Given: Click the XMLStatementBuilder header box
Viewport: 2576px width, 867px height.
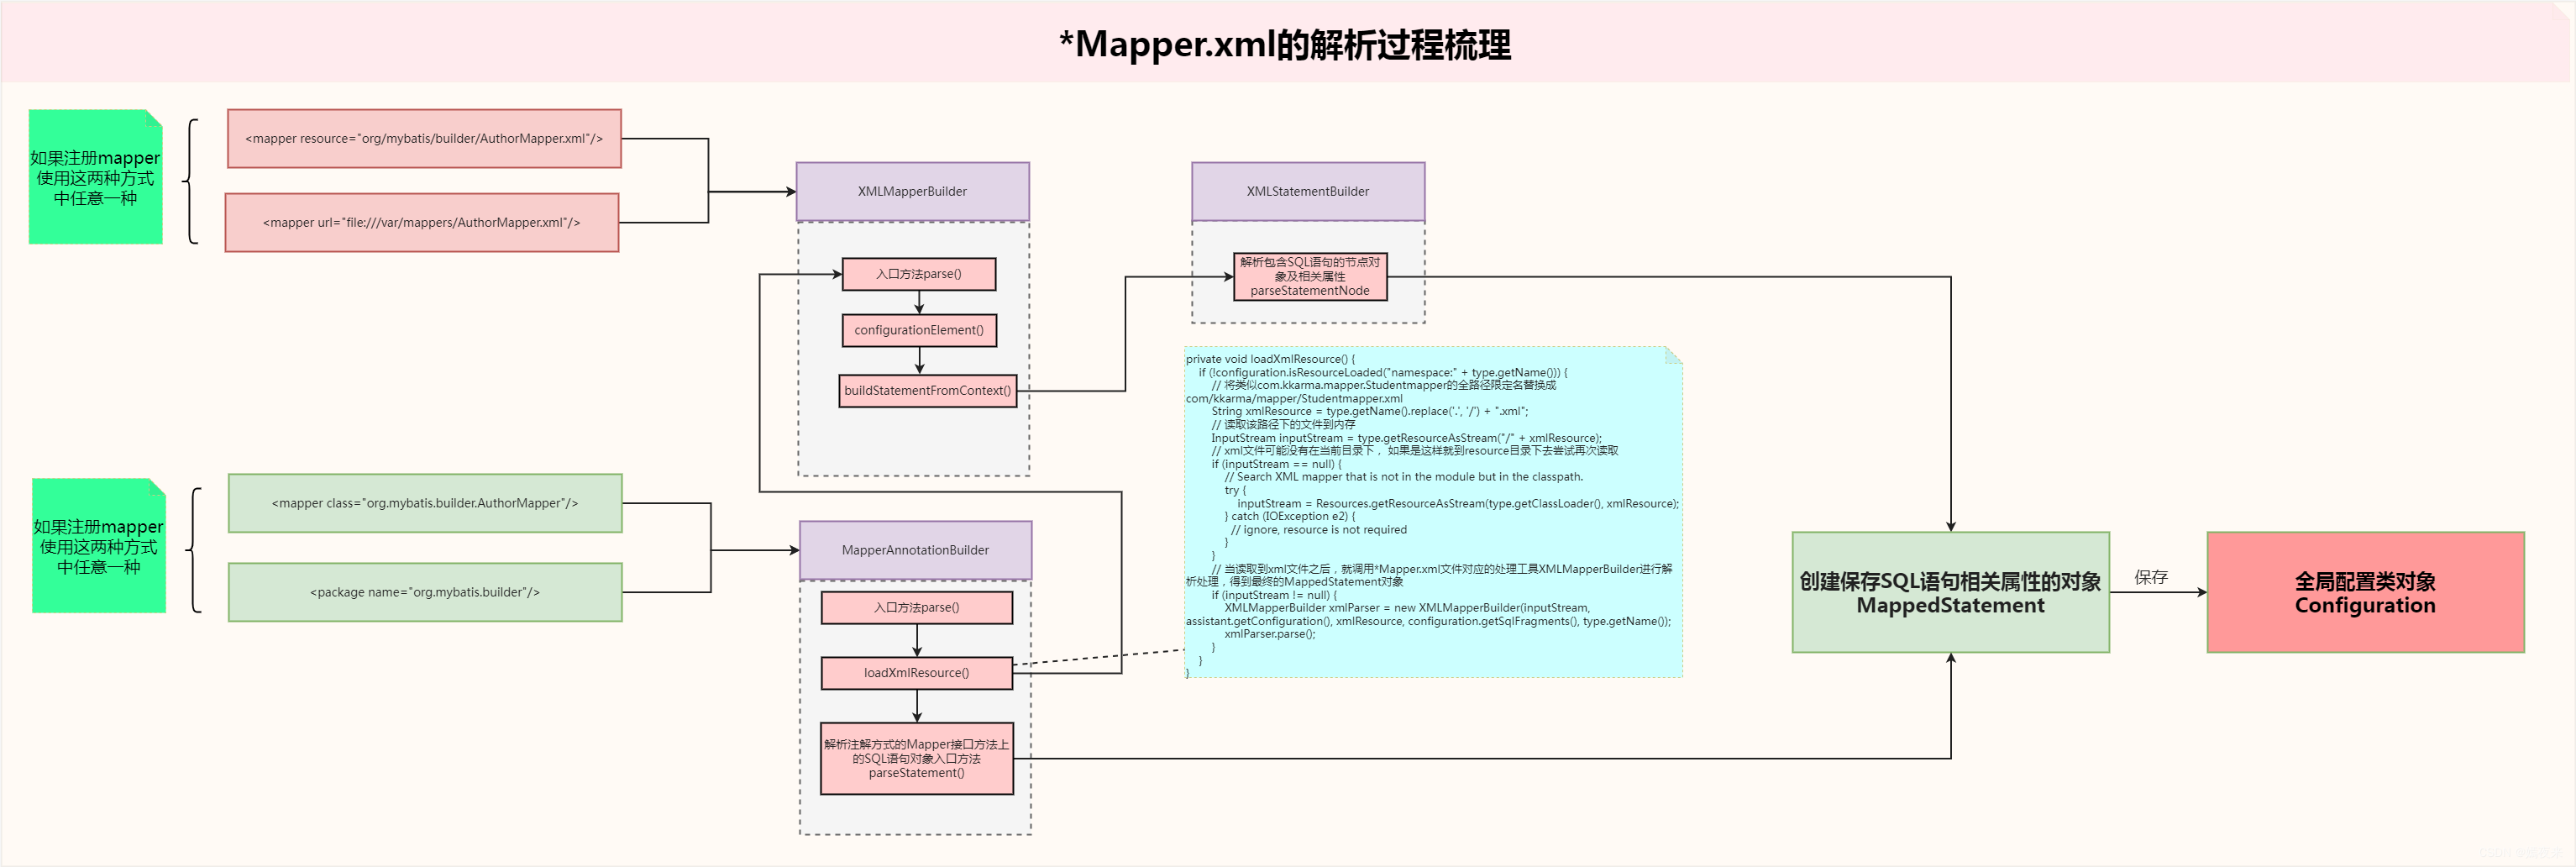Looking at the screenshot, I should (1308, 191).
